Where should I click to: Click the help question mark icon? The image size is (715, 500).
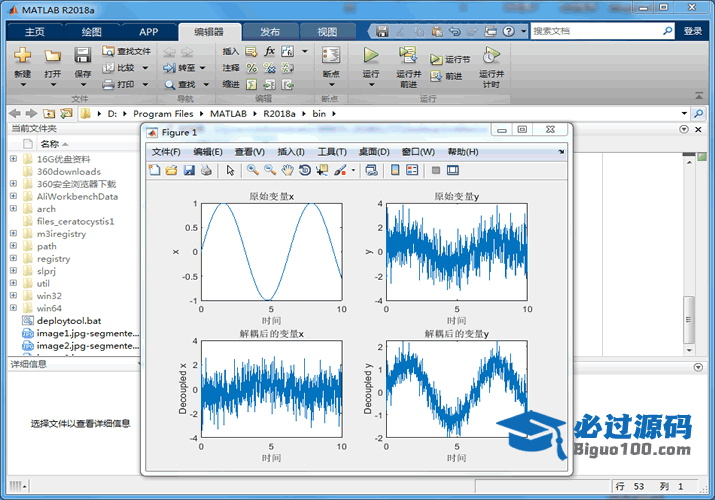point(509,31)
